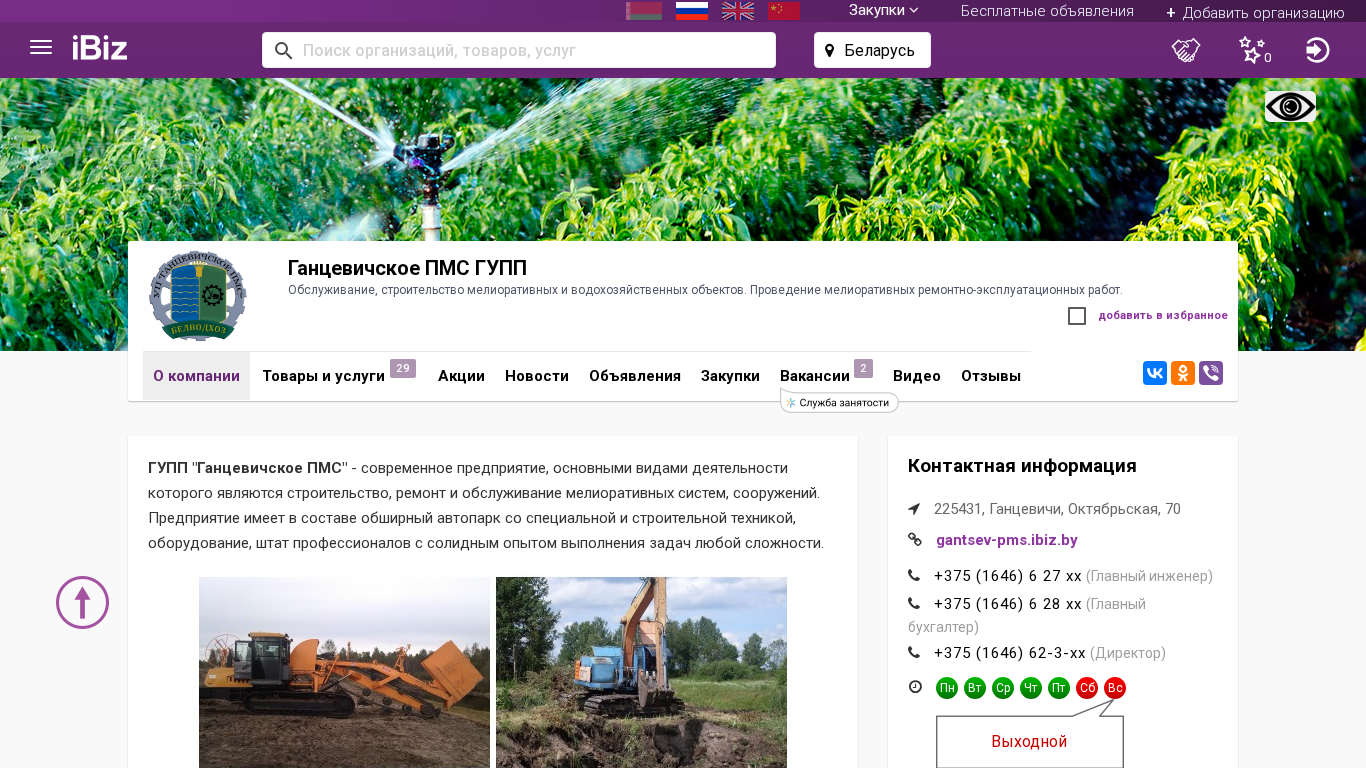Screen dimensions: 1366x768
Task: Open the О компании tab
Action: [x=196, y=376]
